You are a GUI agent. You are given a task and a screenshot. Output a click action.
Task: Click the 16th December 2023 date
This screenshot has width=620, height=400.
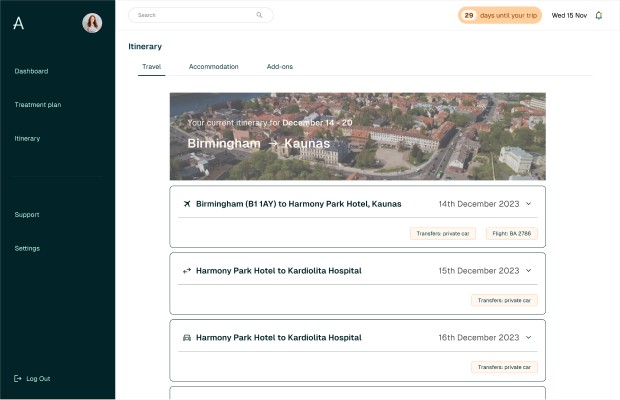click(479, 338)
